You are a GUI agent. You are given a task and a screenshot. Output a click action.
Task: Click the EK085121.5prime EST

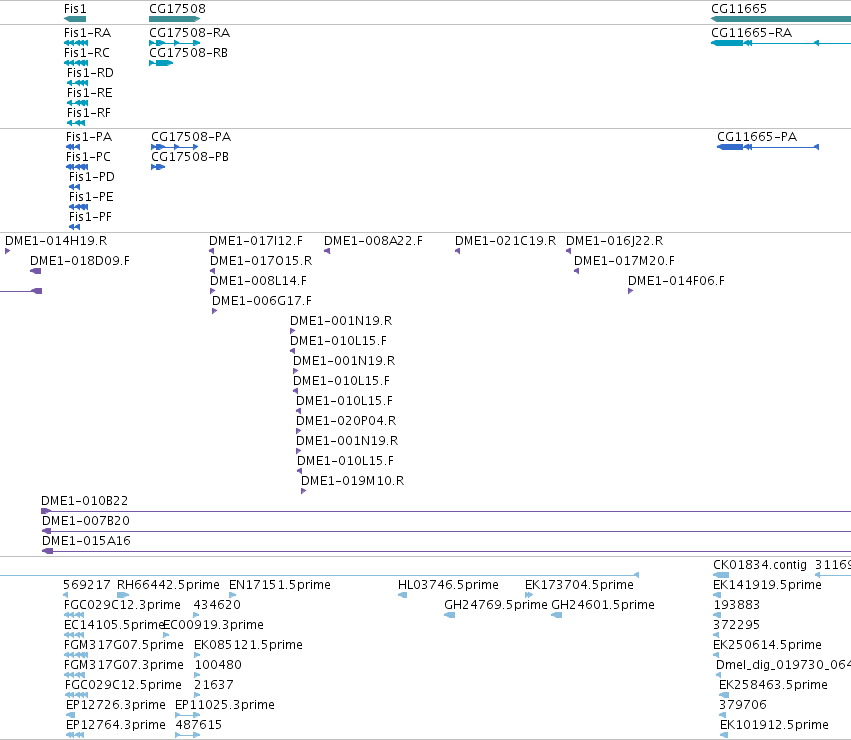(248, 646)
